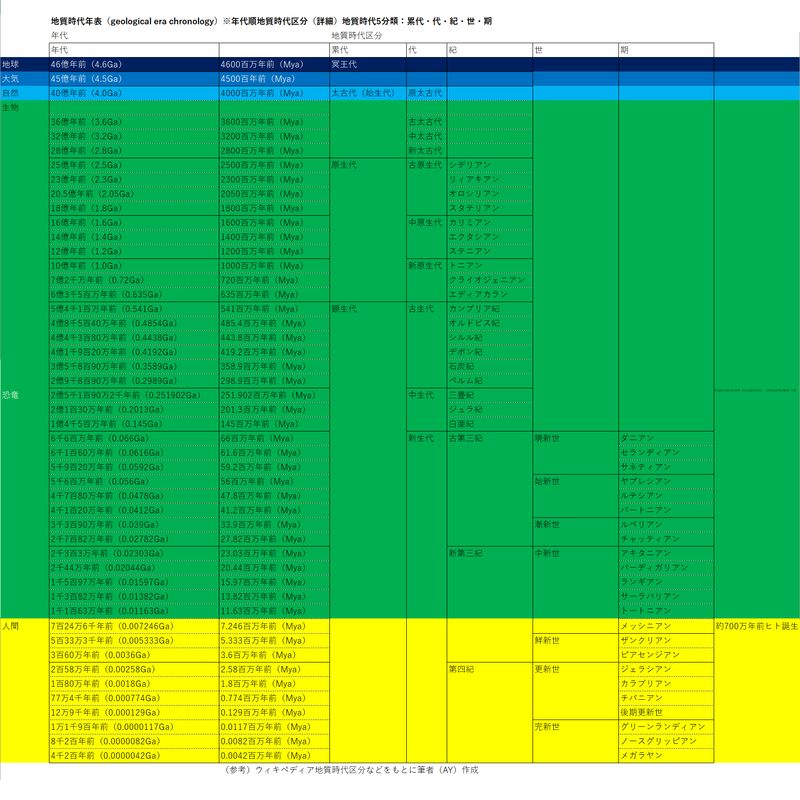Click the '新第三紀' period cell
The height and width of the screenshot is (800, 800).
click(x=466, y=554)
